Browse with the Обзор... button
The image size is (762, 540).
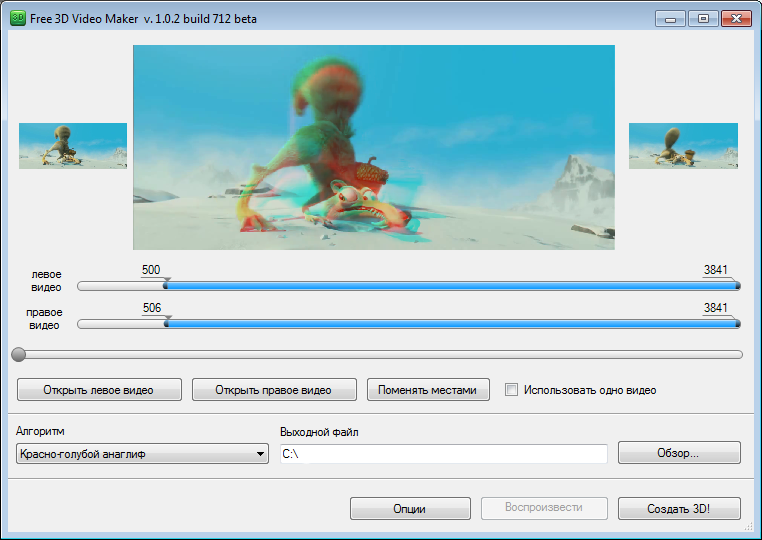(x=679, y=453)
